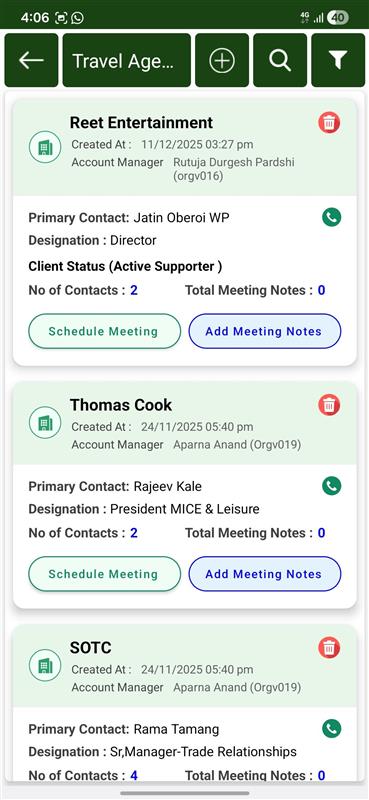This screenshot has width=369, height=800.
Task: Open search with the magnifier icon
Action: pyautogui.click(x=280, y=60)
